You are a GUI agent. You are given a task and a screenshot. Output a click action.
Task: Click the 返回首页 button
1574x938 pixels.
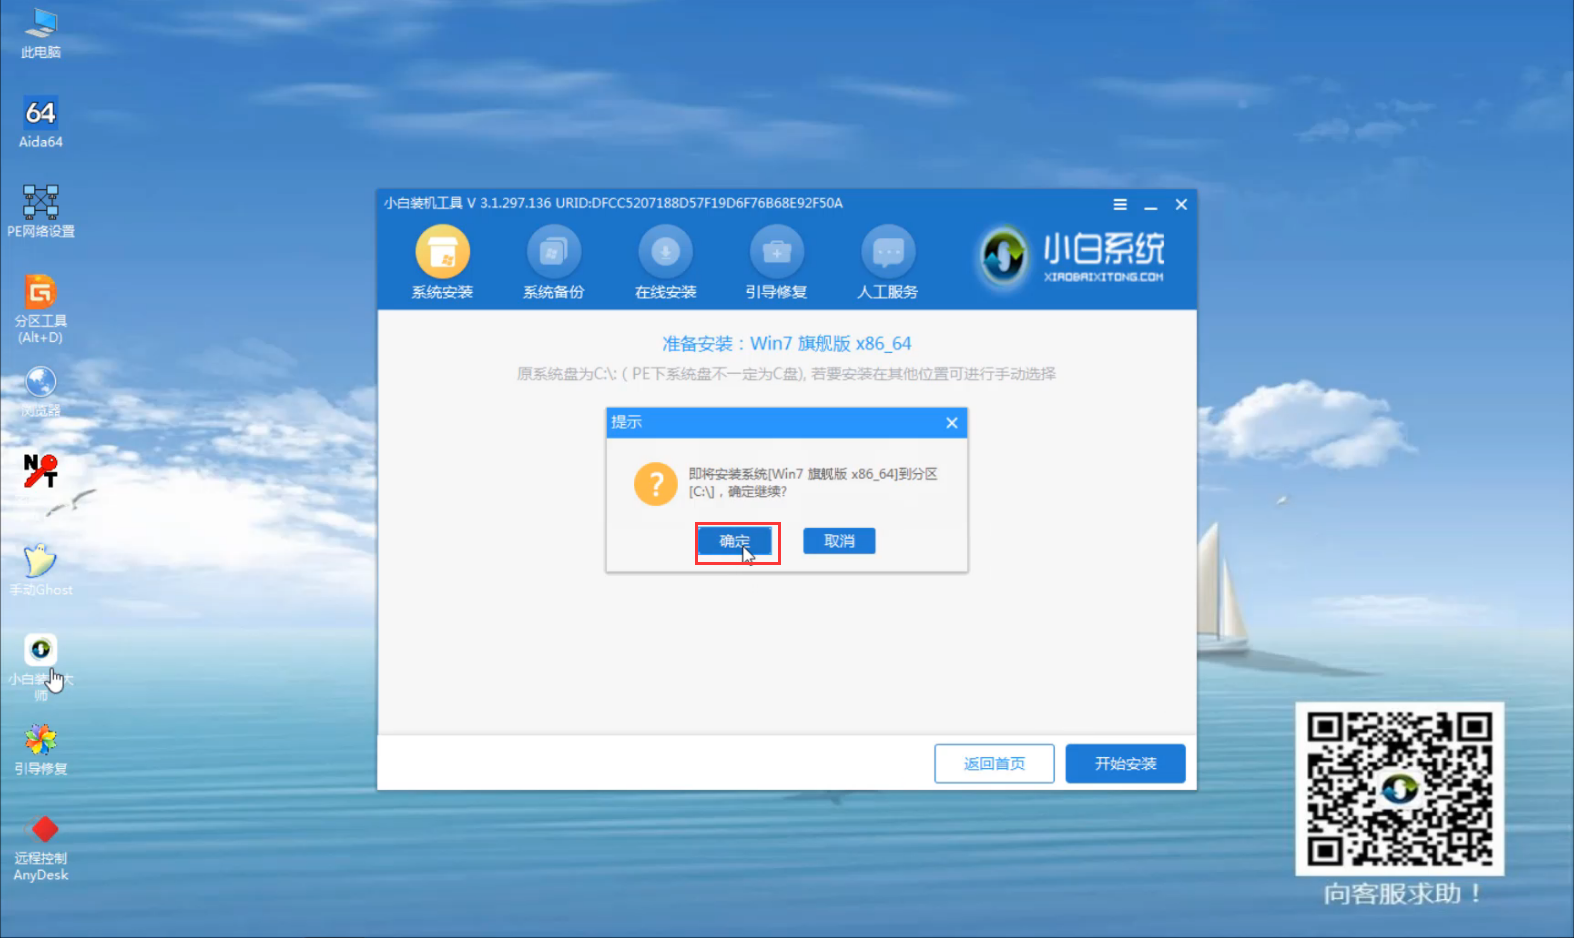(994, 763)
